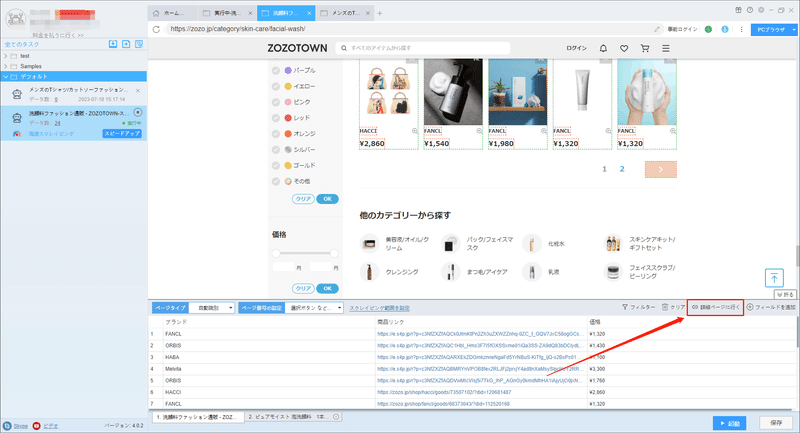
Task: Click the scroll-to-top arrow icon
Action: pos(774,277)
